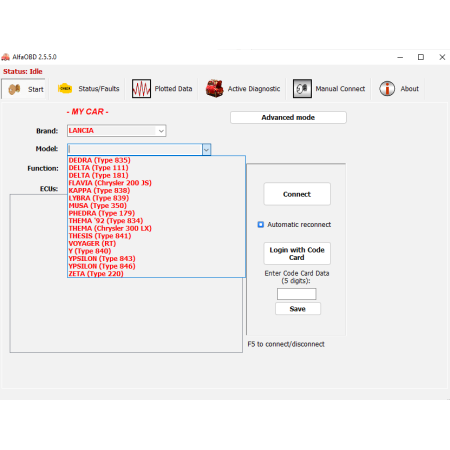Click the Code Card Data input field
The width and height of the screenshot is (450, 450).
(x=297, y=294)
